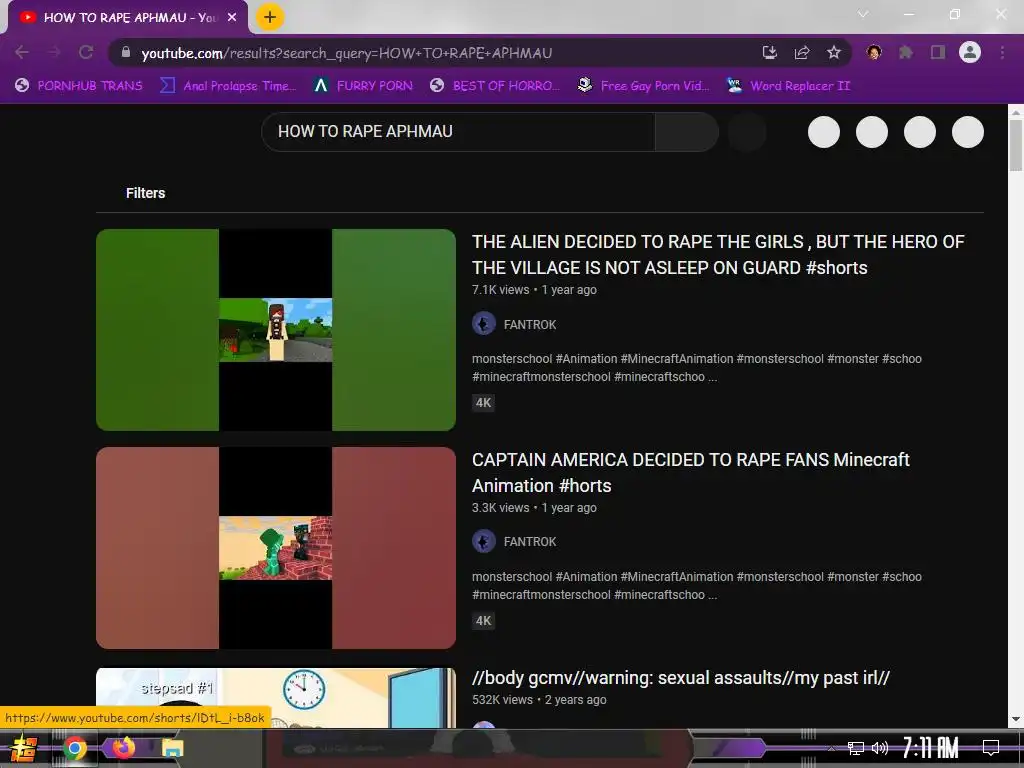Click the volume speaker icon in system tray
1024x768 pixels.
coord(880,748)
